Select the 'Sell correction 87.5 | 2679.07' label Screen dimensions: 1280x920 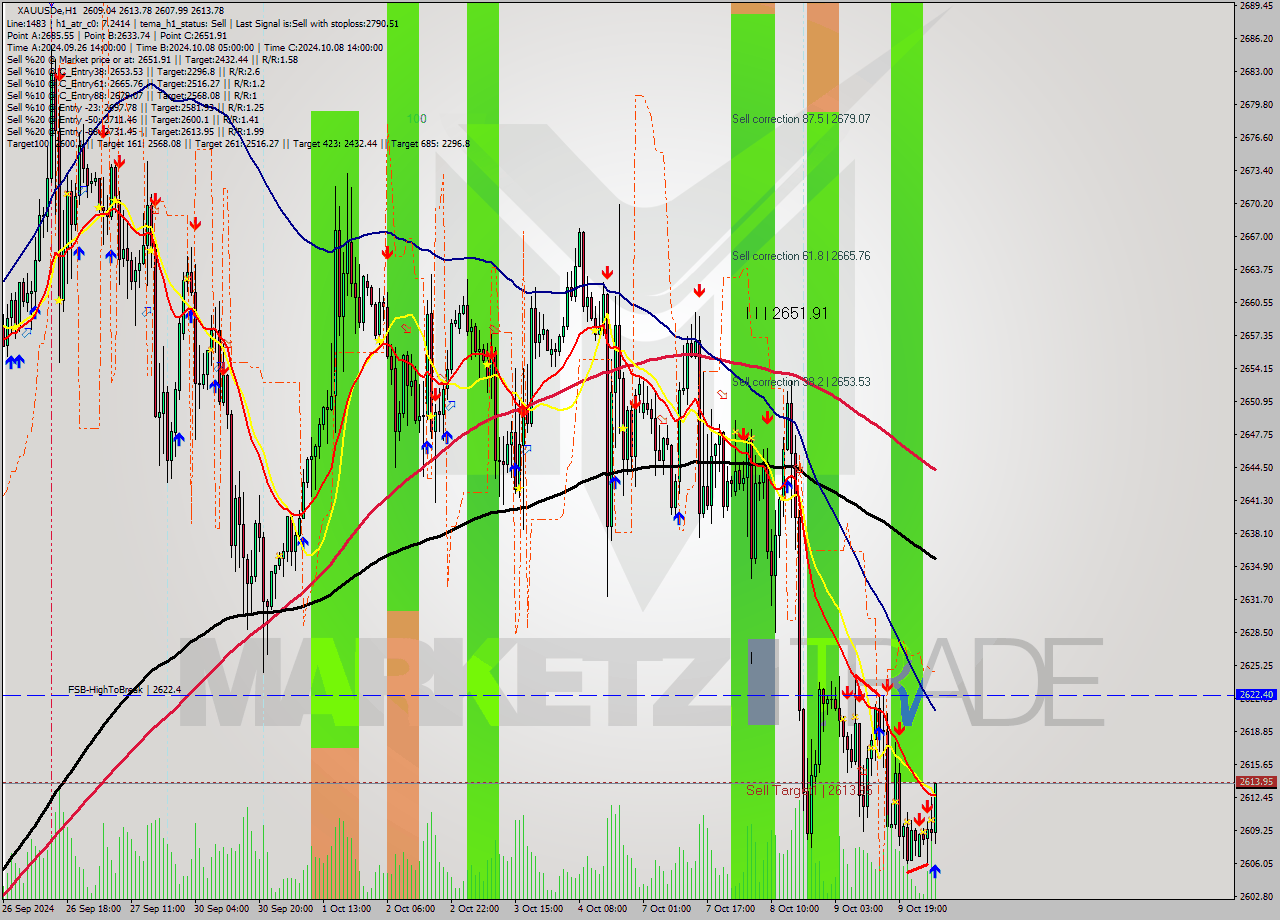pos(801,119)
